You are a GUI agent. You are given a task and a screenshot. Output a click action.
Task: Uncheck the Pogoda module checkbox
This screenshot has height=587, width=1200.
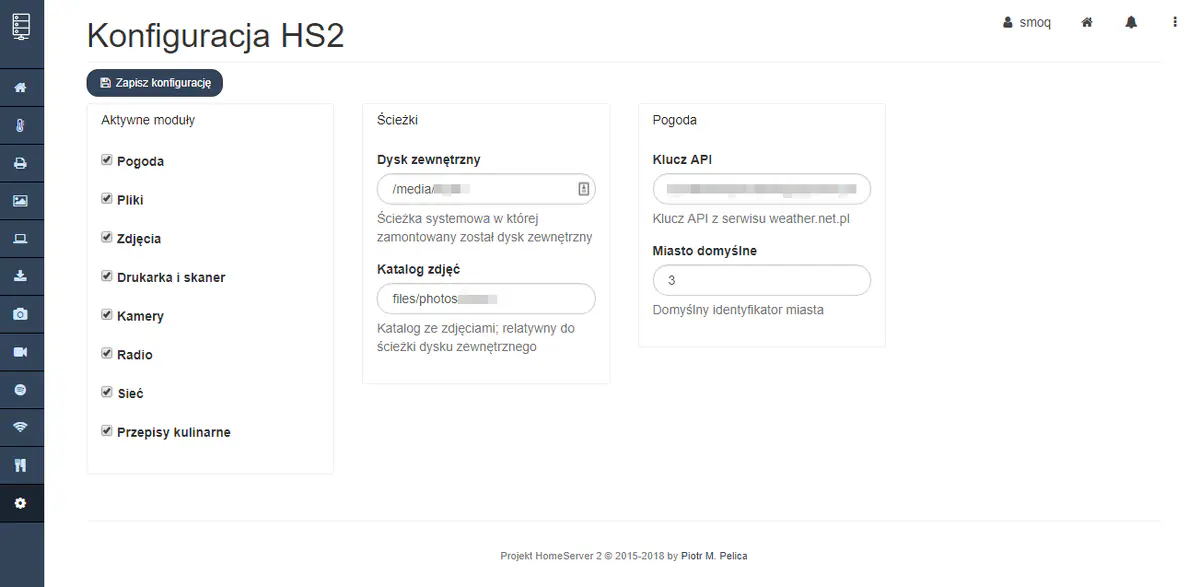tap(107, 160)
